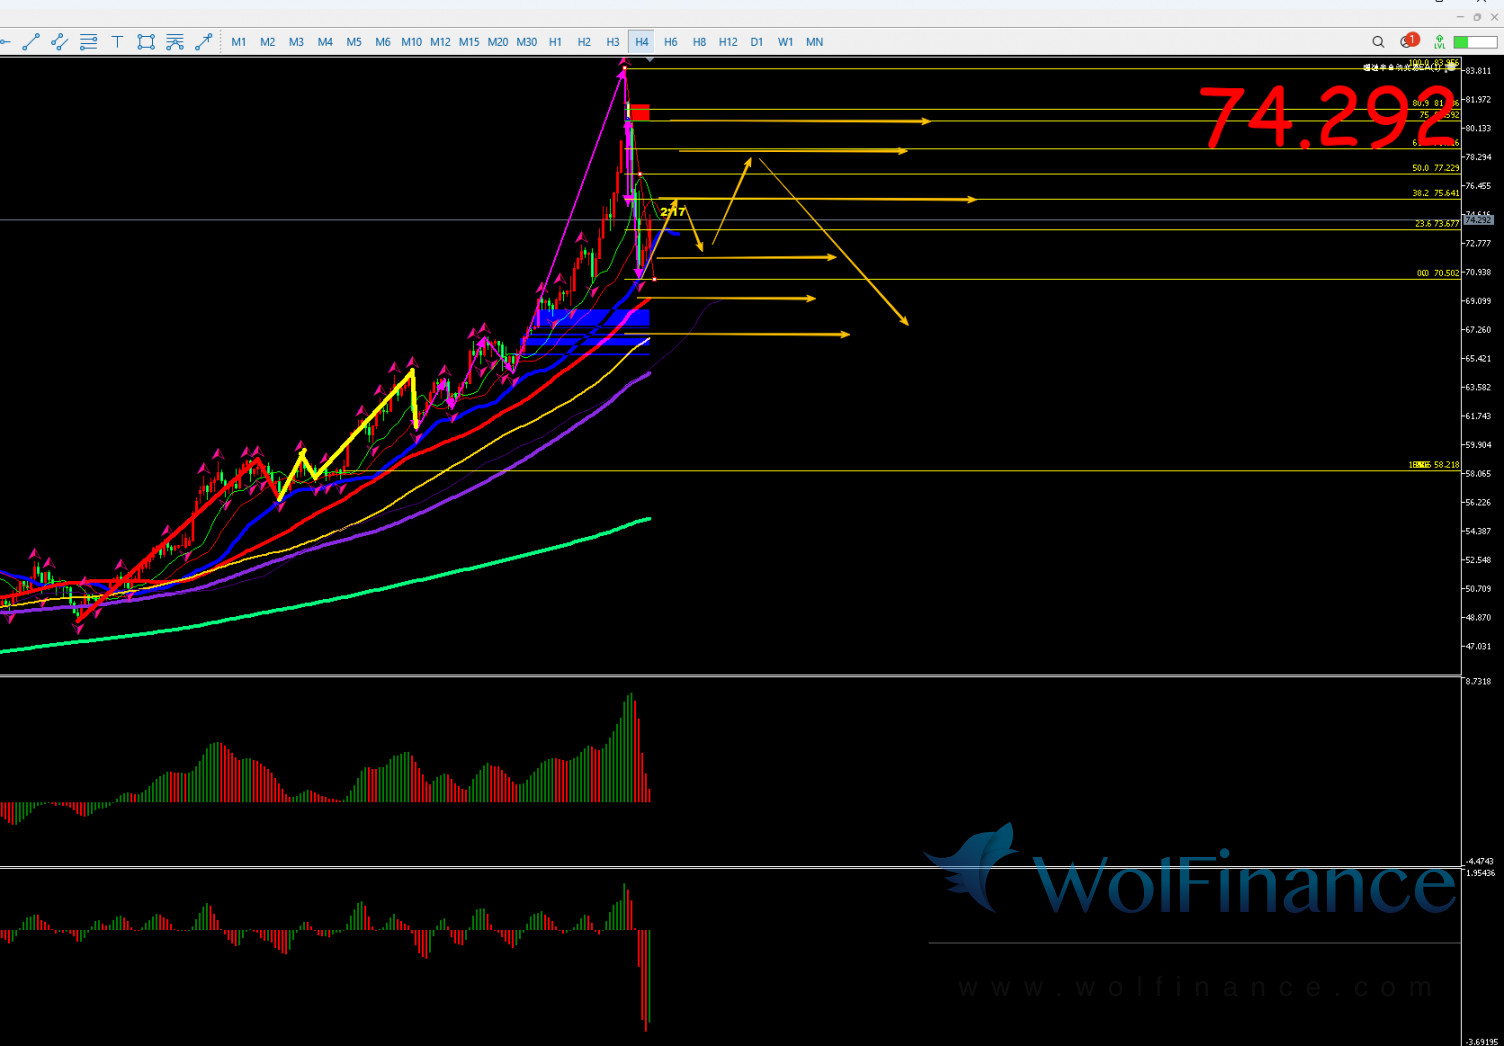Select the trendline drawing tool
This screenshot has width=1504, height=1046.
31,42
